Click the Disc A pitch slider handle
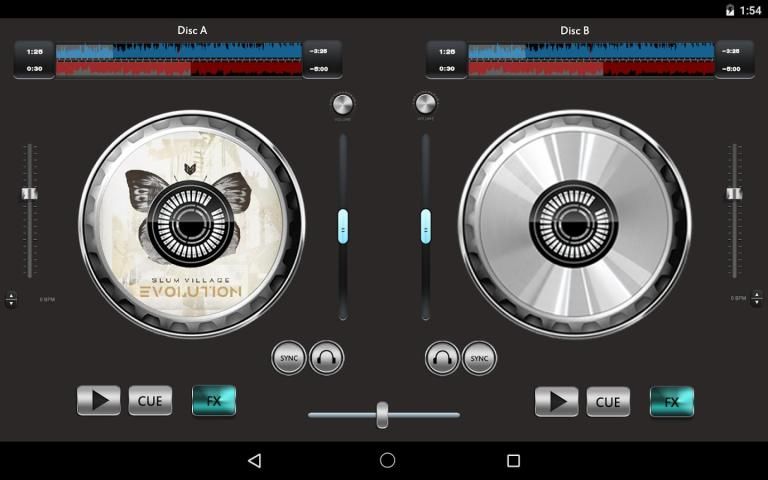The image size is (768, 480). (x=30, y=193)
